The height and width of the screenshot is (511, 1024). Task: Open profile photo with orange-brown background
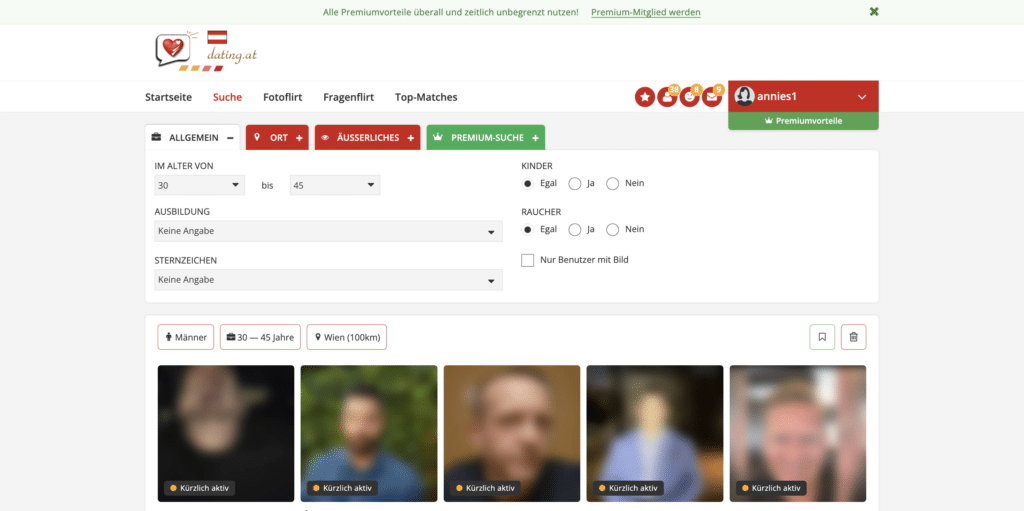(x=512, y=433)
